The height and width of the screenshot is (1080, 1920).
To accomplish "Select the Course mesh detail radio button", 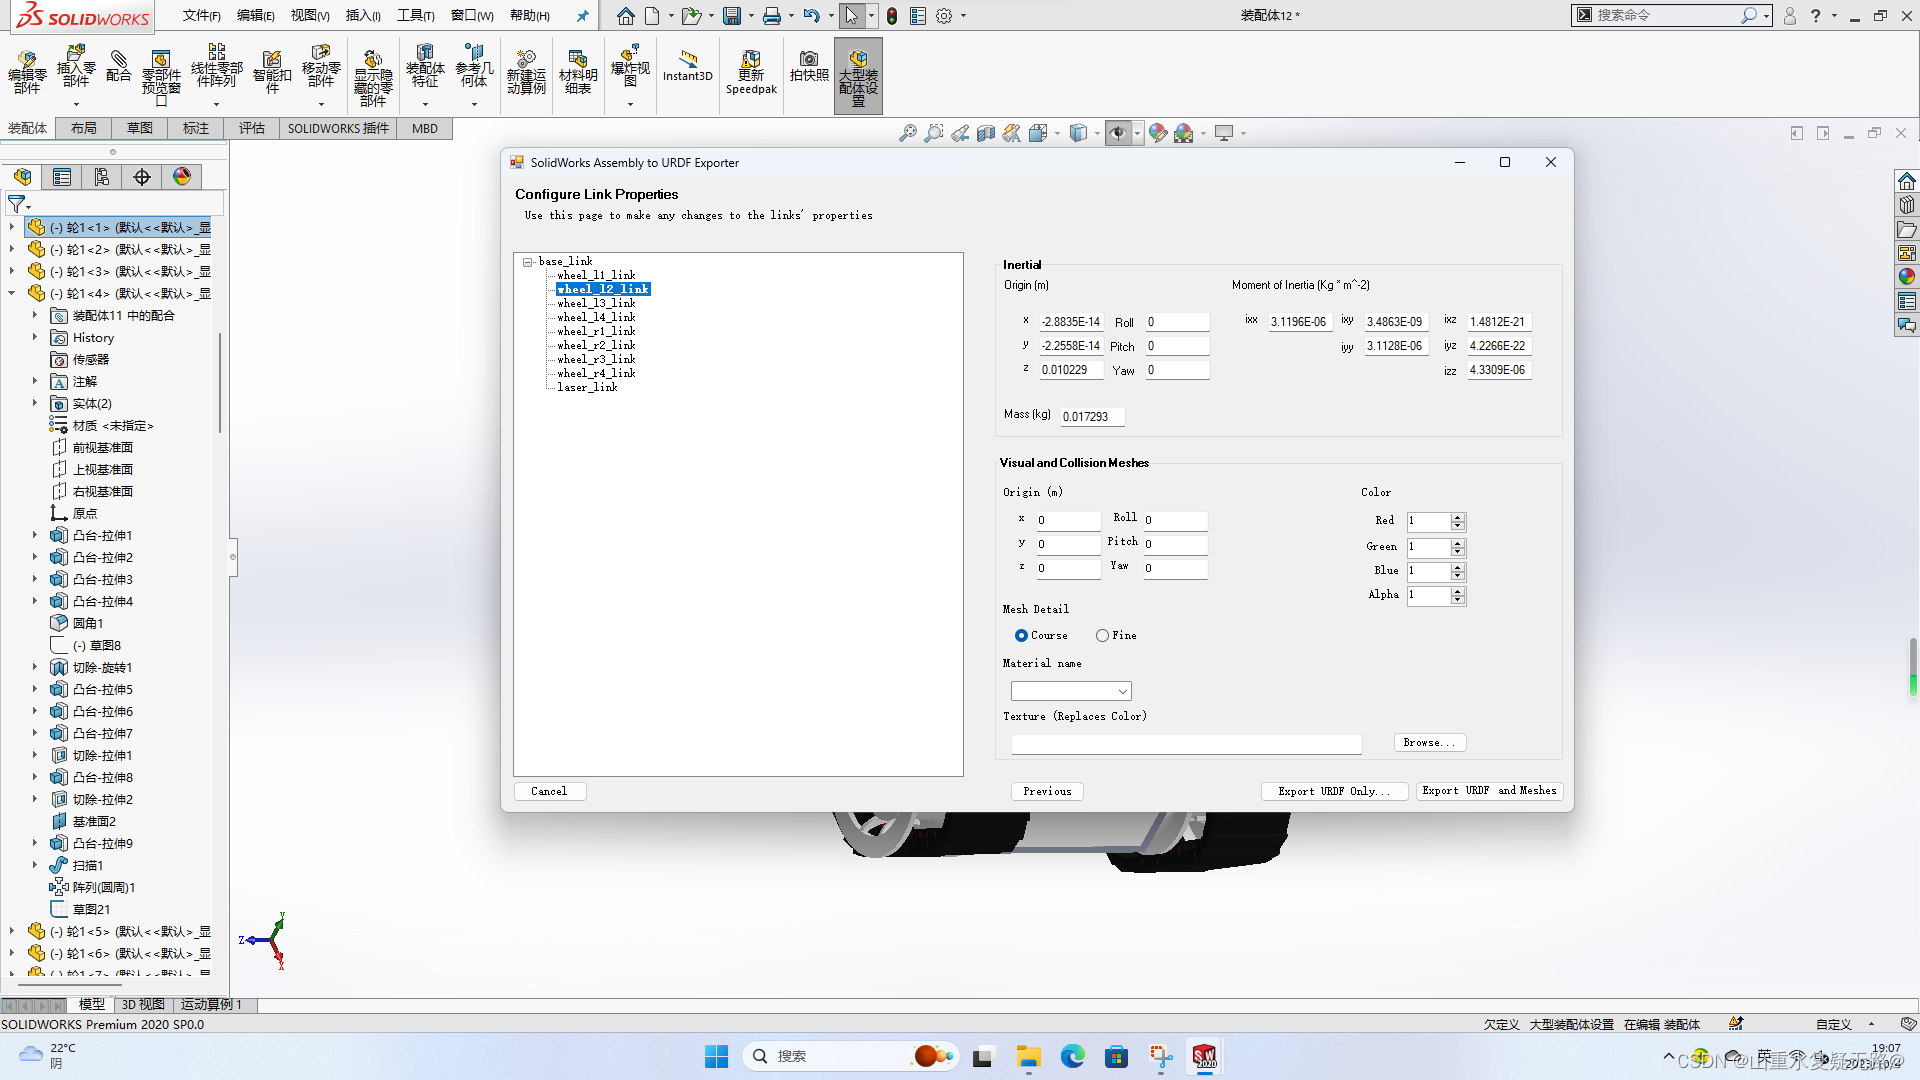I will pyautogui.click(x=1022, y=636).
